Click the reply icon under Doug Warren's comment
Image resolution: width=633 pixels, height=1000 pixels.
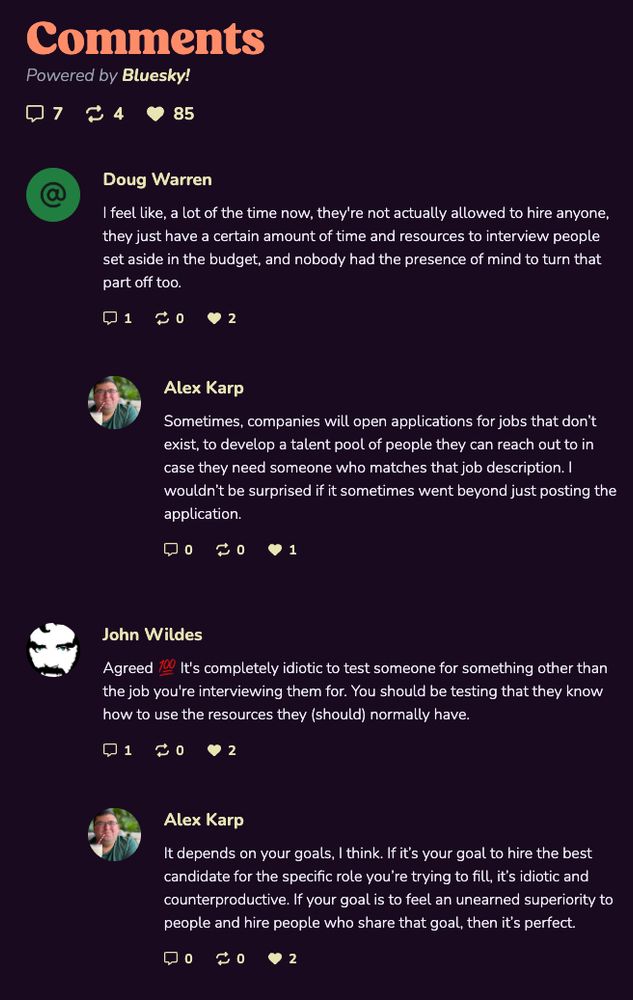coord(112,318)
